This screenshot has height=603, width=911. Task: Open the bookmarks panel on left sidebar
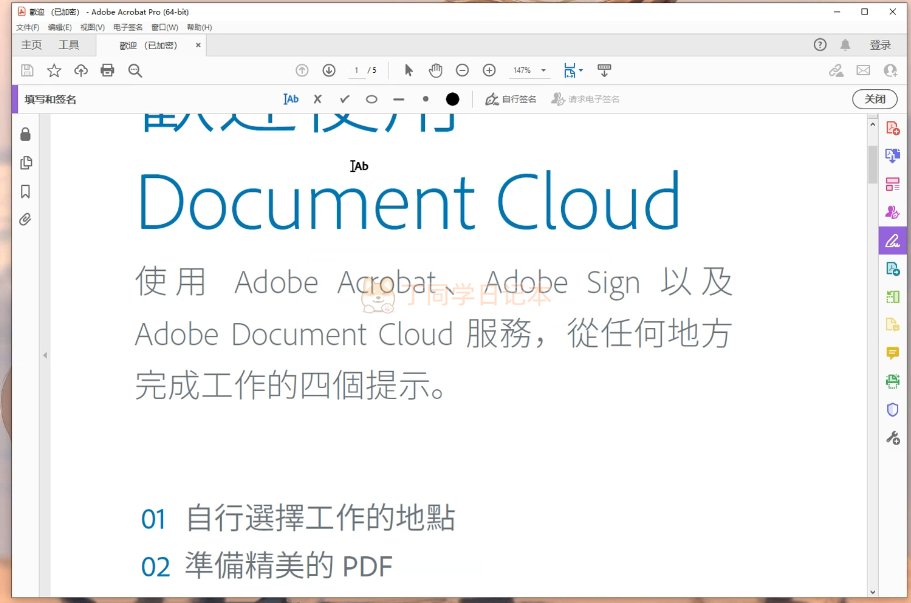click(26, 191)
